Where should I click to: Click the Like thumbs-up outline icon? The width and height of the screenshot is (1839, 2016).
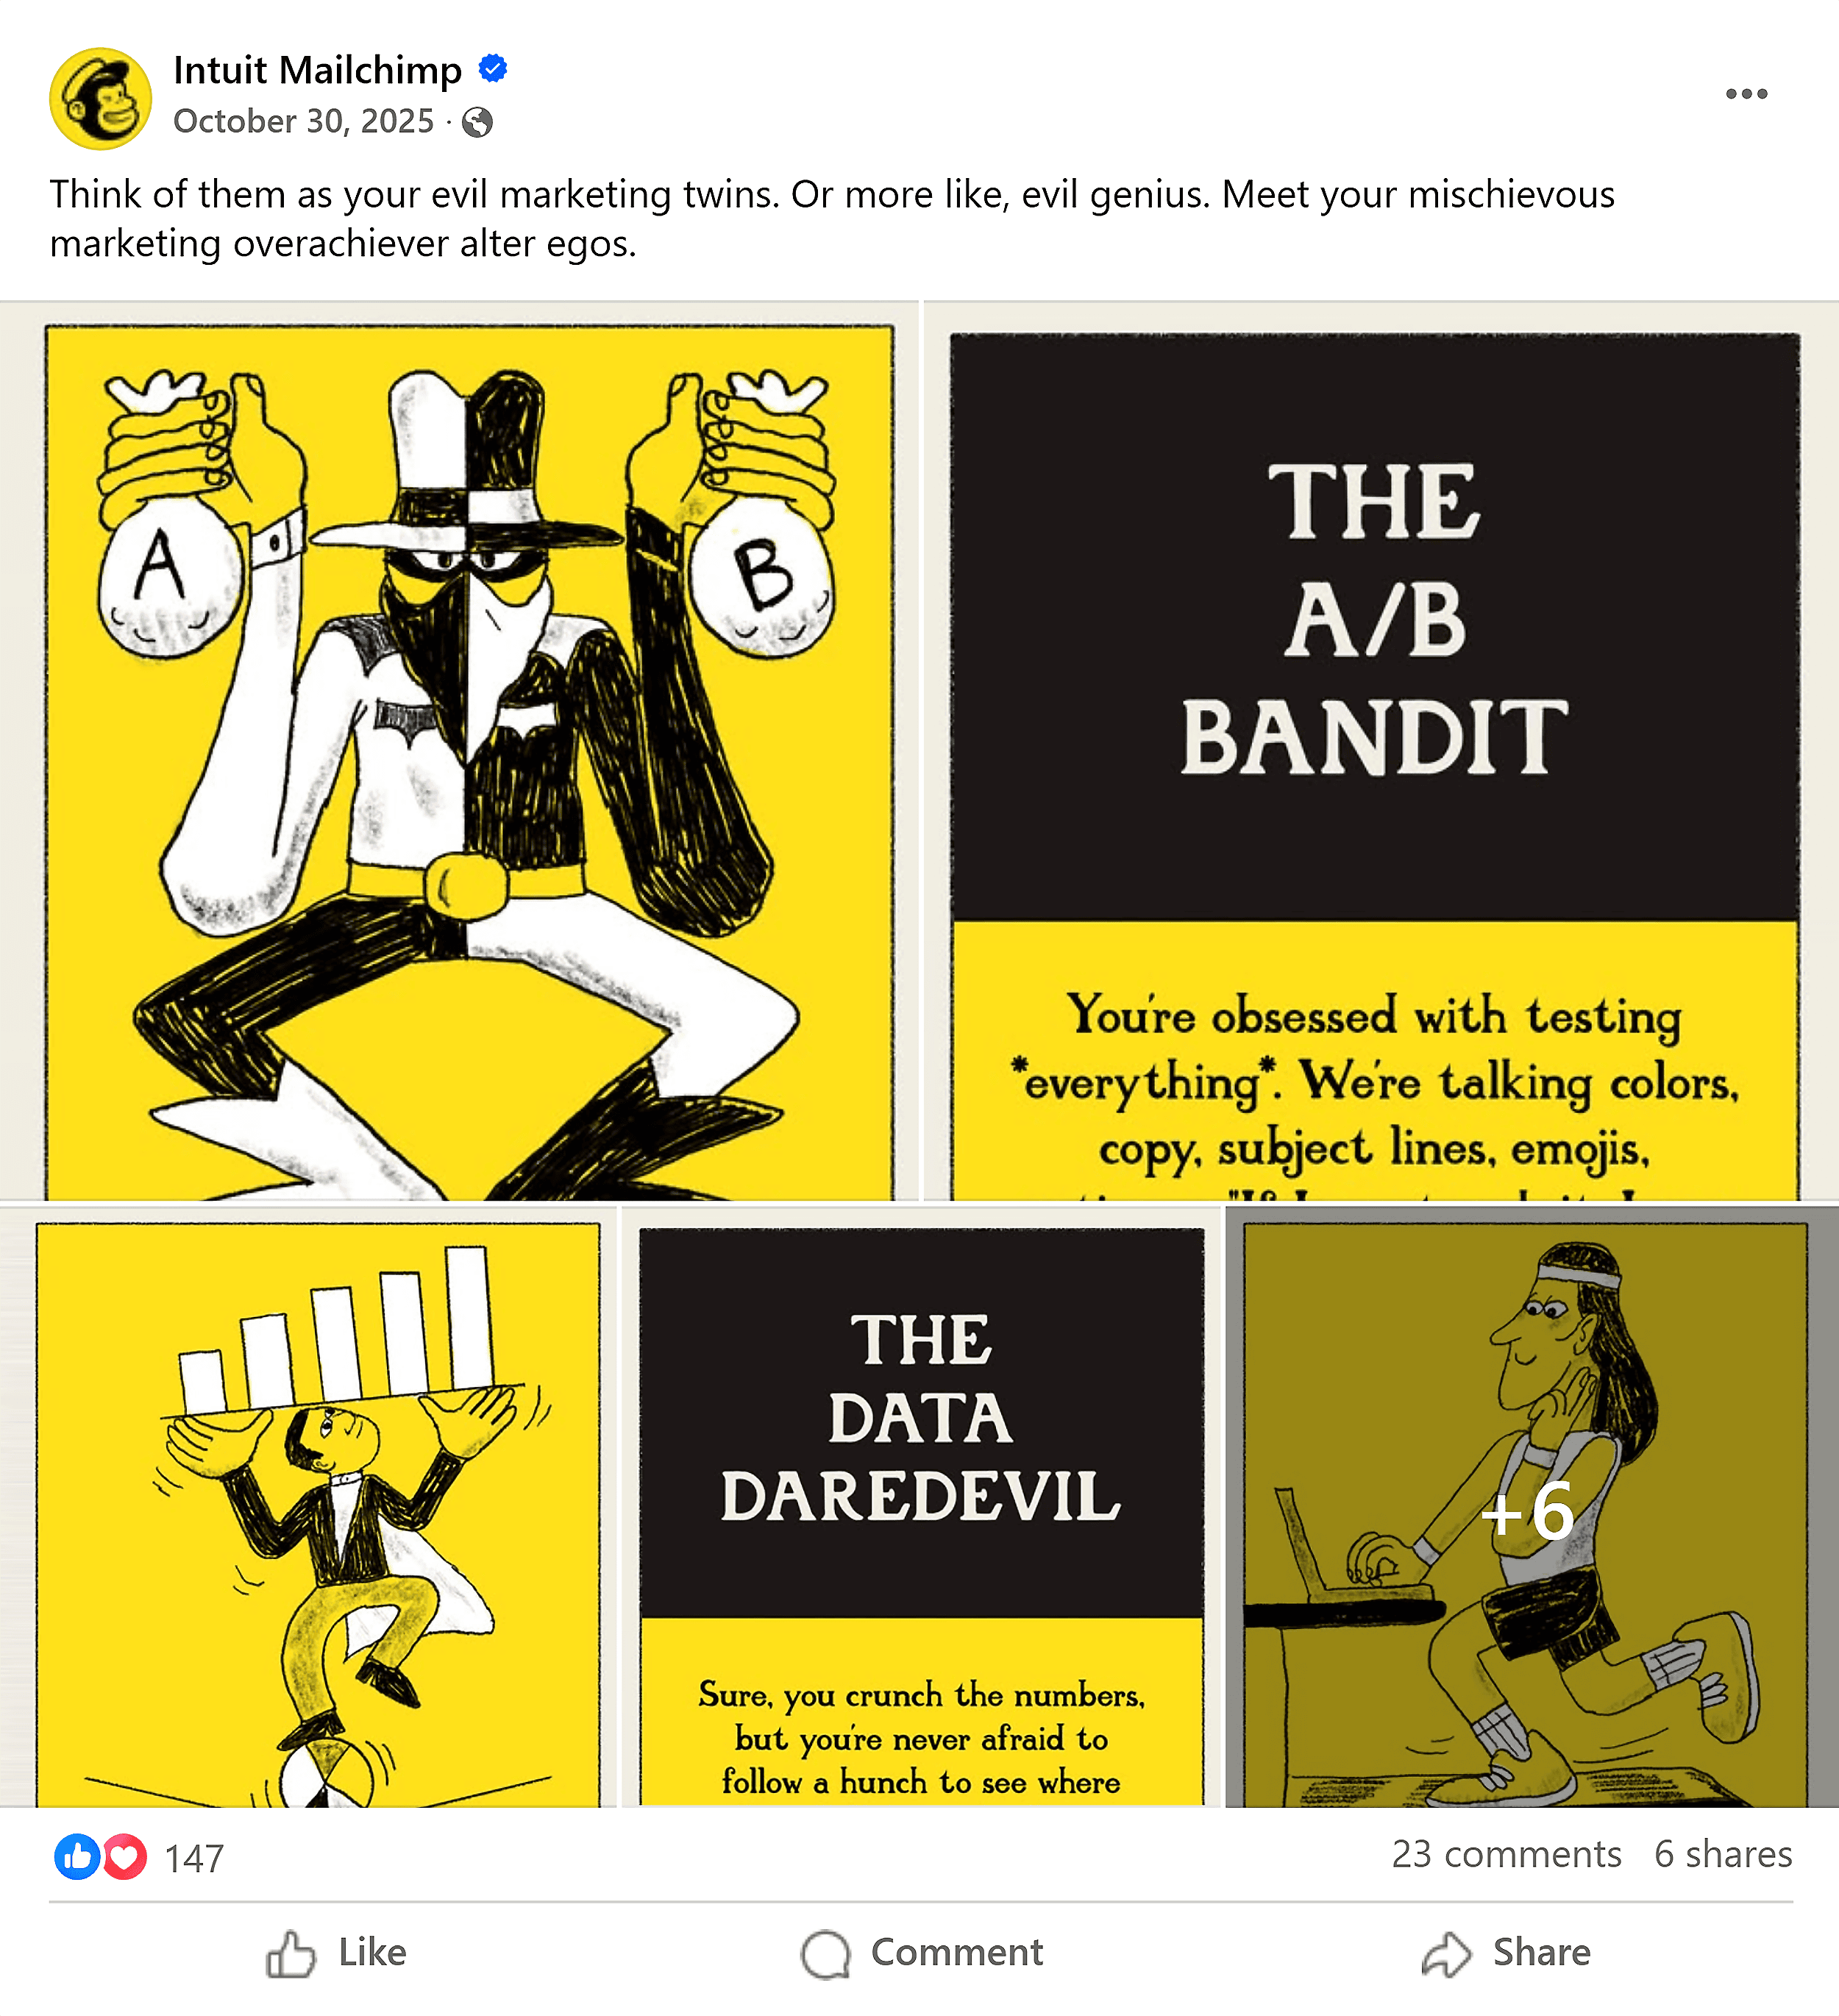pos(291,1953)
